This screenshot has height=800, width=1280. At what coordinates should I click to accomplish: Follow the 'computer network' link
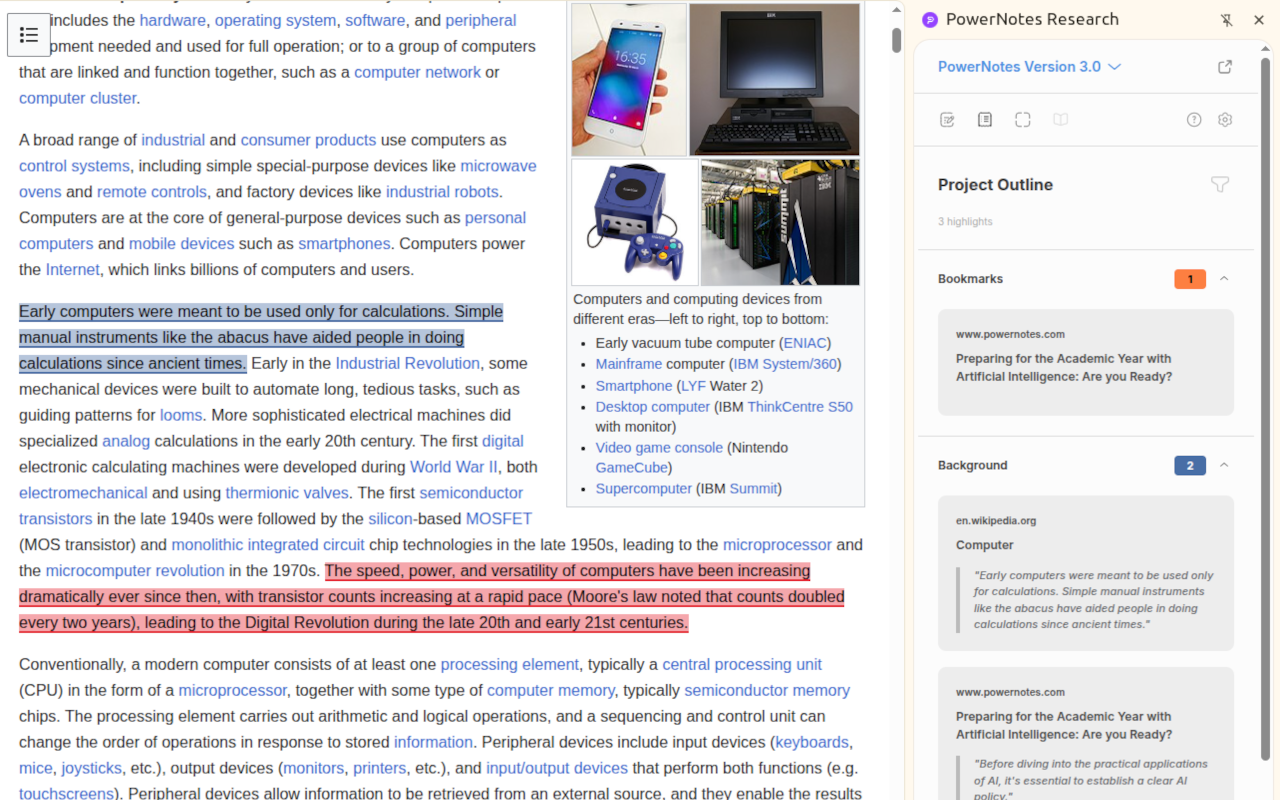(417, 72)
